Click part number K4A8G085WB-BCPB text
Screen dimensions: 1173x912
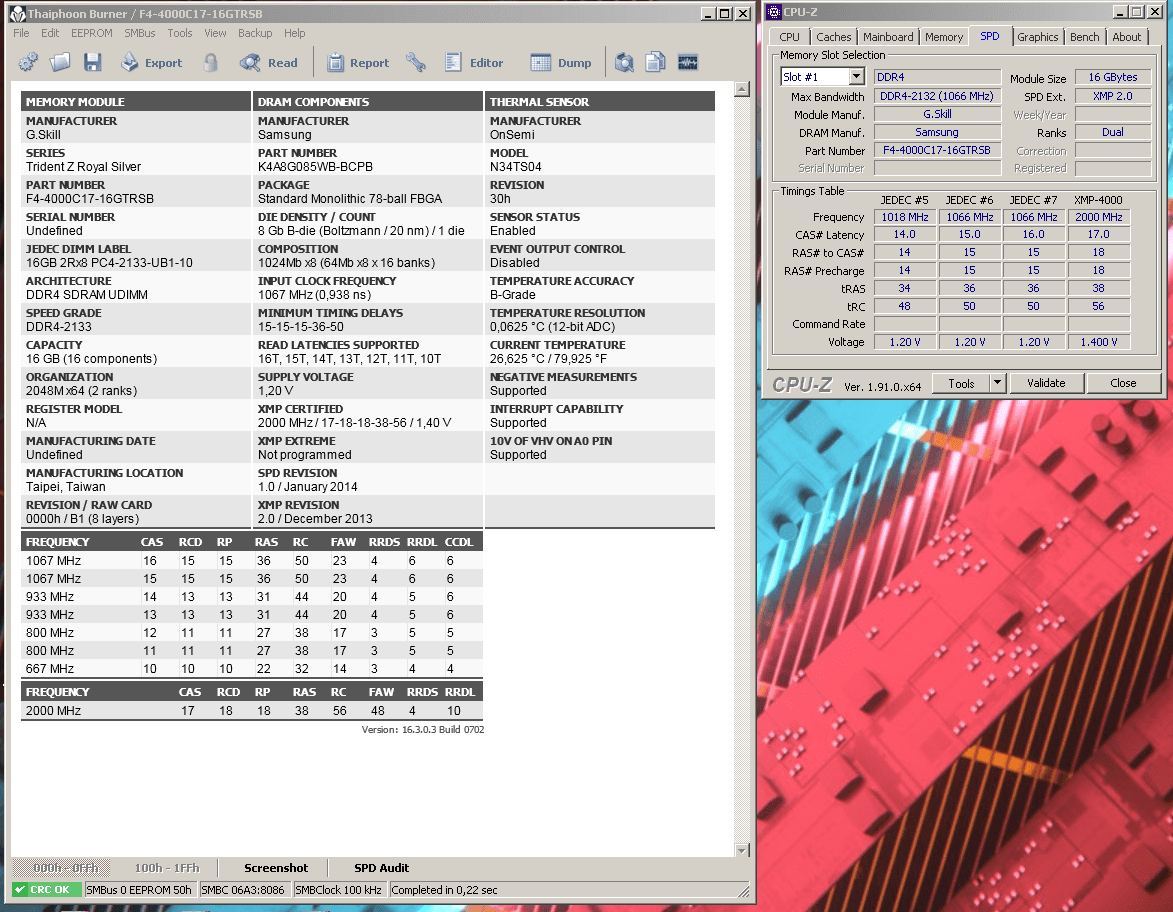(315, 167)
